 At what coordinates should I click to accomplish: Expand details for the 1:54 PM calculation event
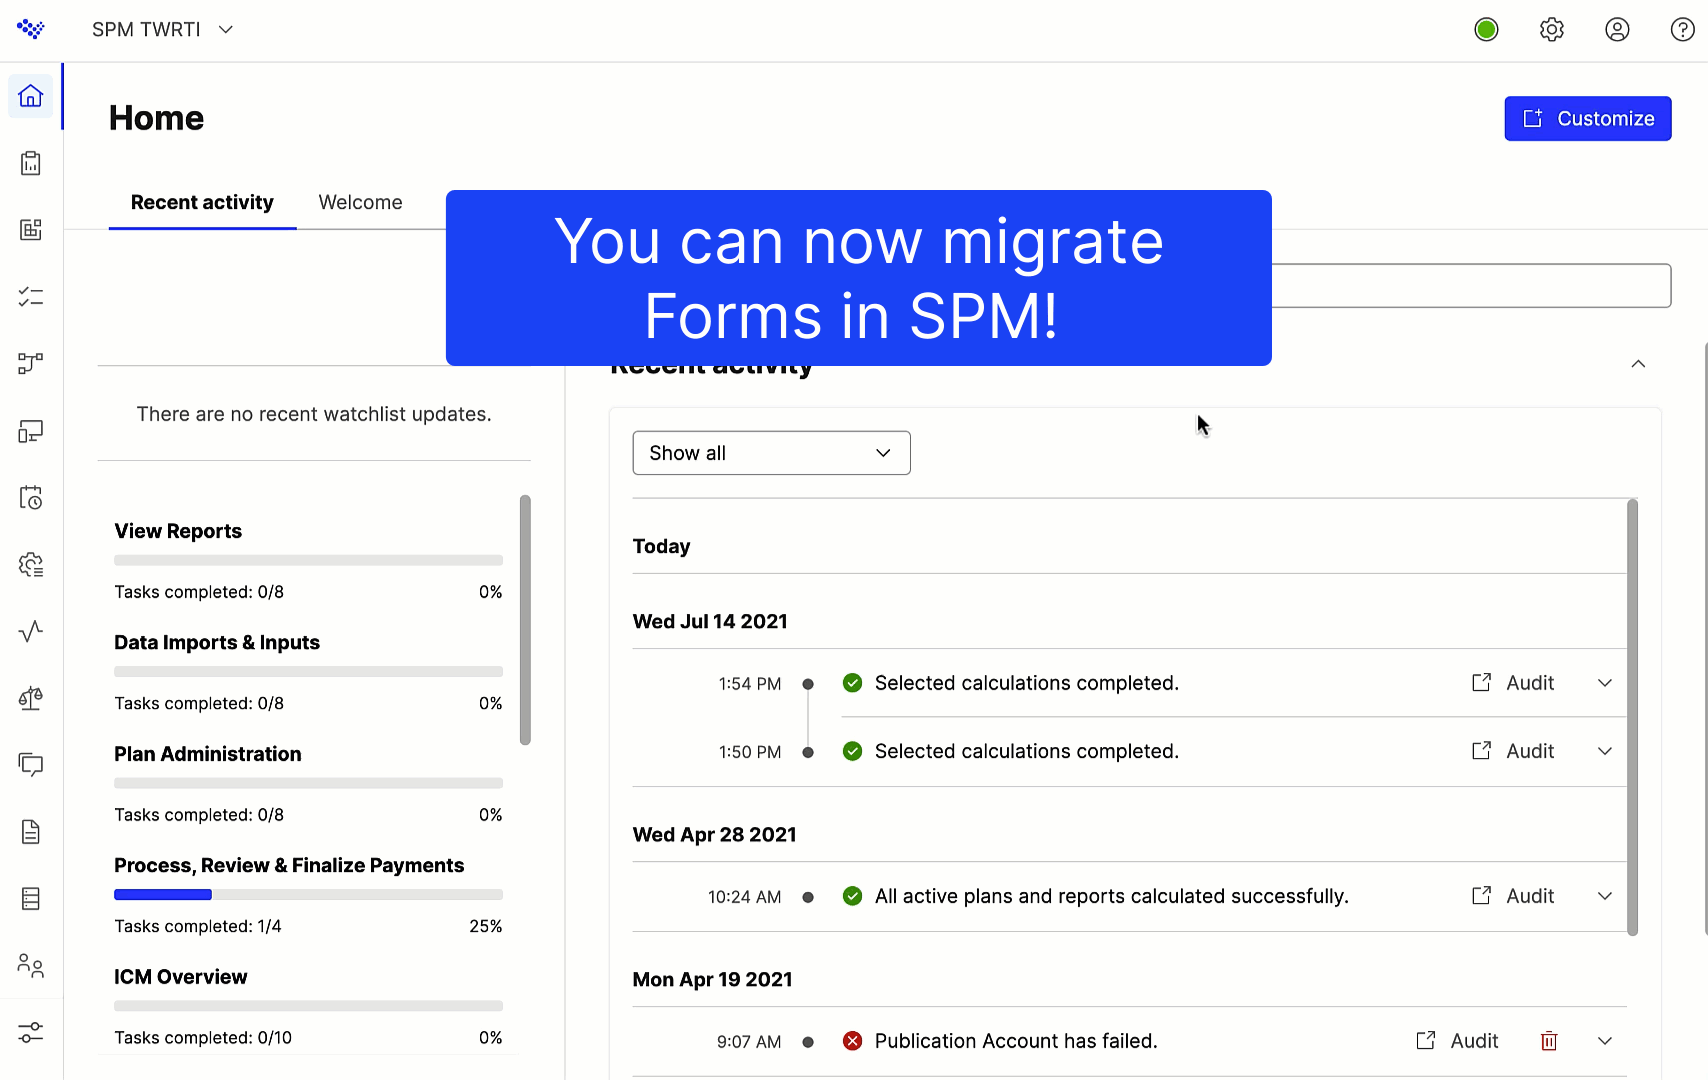tap(1604, 683)
